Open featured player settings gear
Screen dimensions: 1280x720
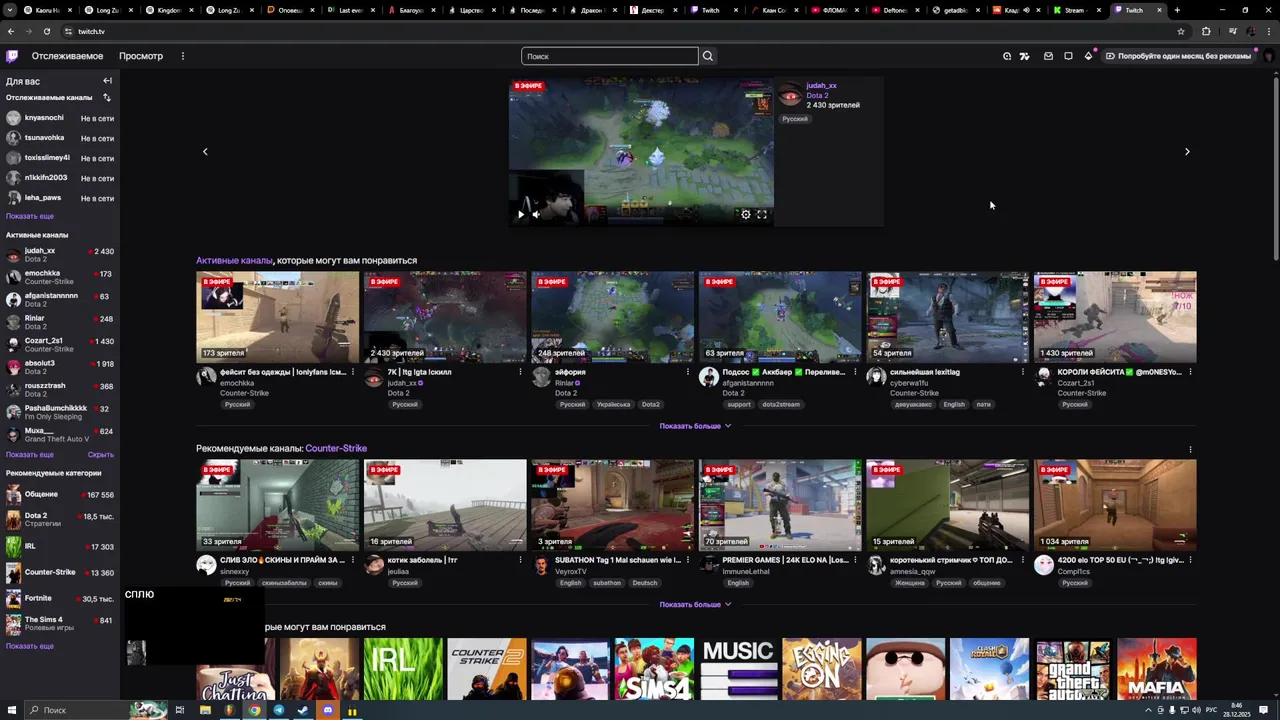tap(745, 214)
